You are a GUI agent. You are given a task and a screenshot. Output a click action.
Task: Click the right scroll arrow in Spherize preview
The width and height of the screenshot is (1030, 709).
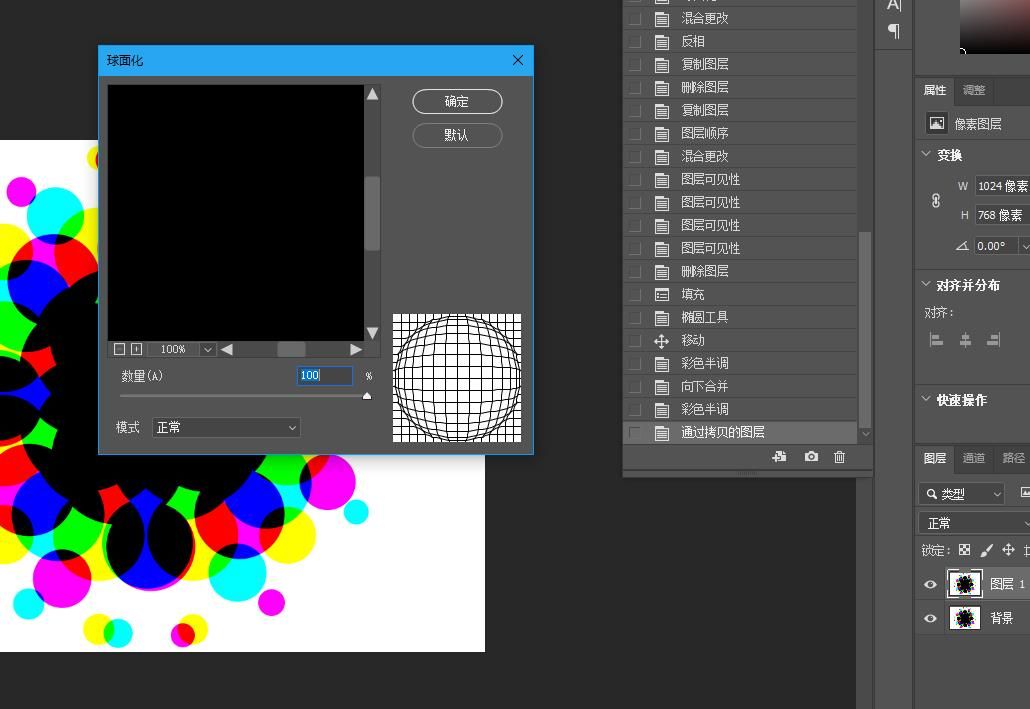[x=356, y=350]
